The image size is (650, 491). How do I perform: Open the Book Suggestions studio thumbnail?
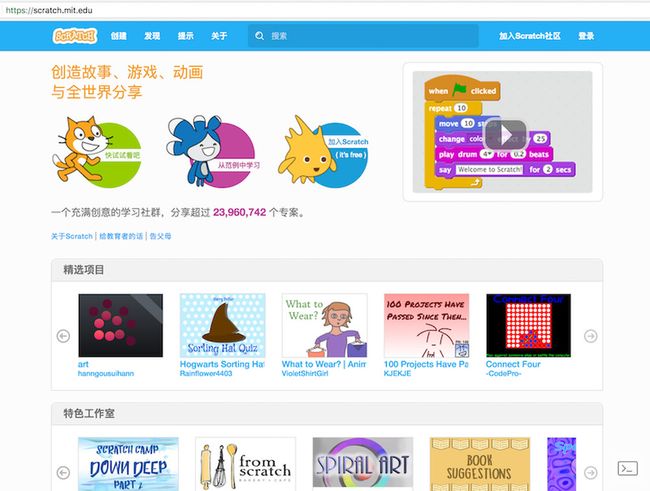point(480,464)
